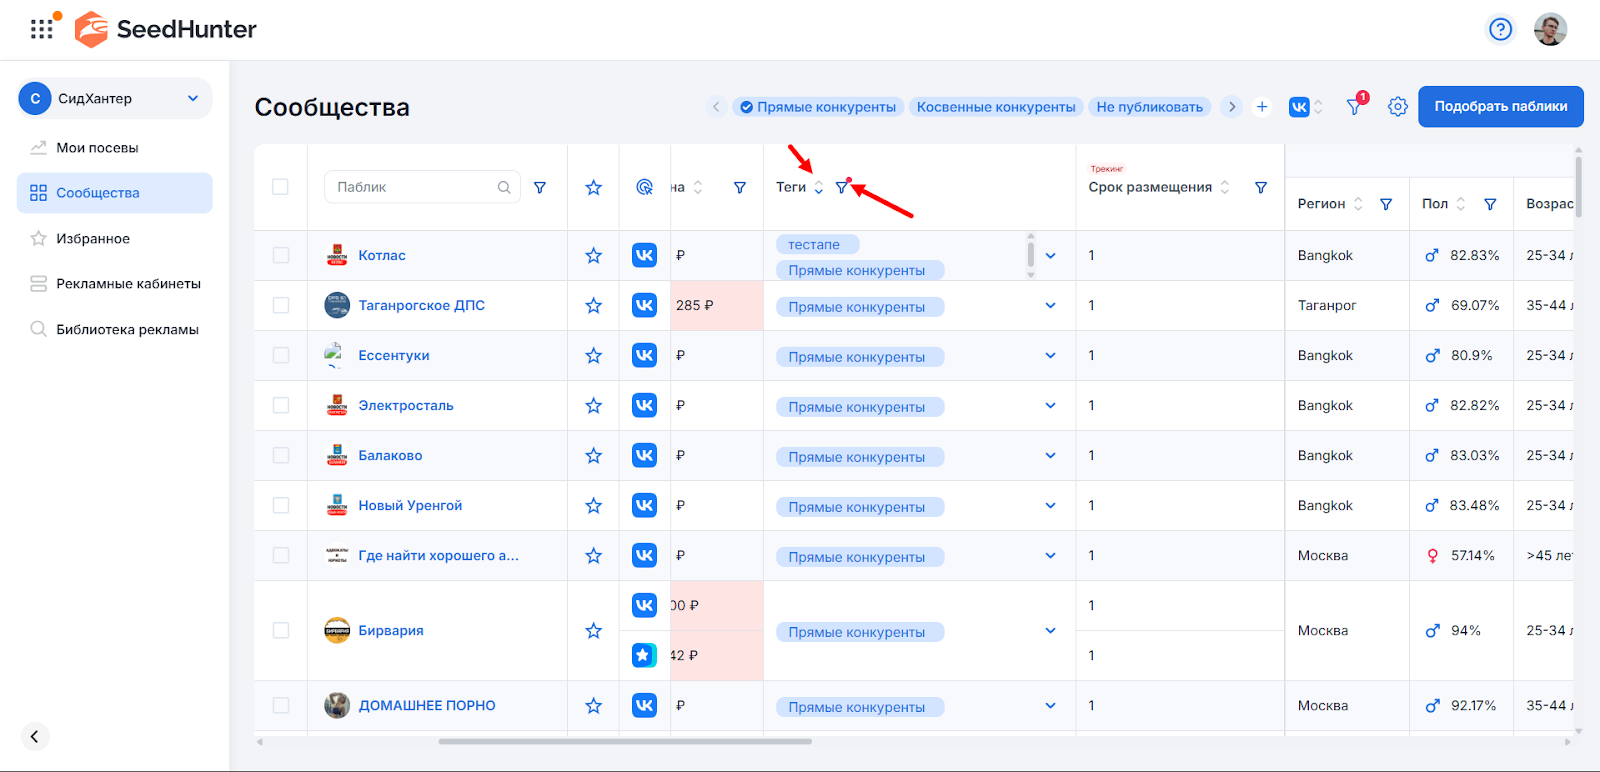Go to Библиотека рекламы section

[127, 330]
